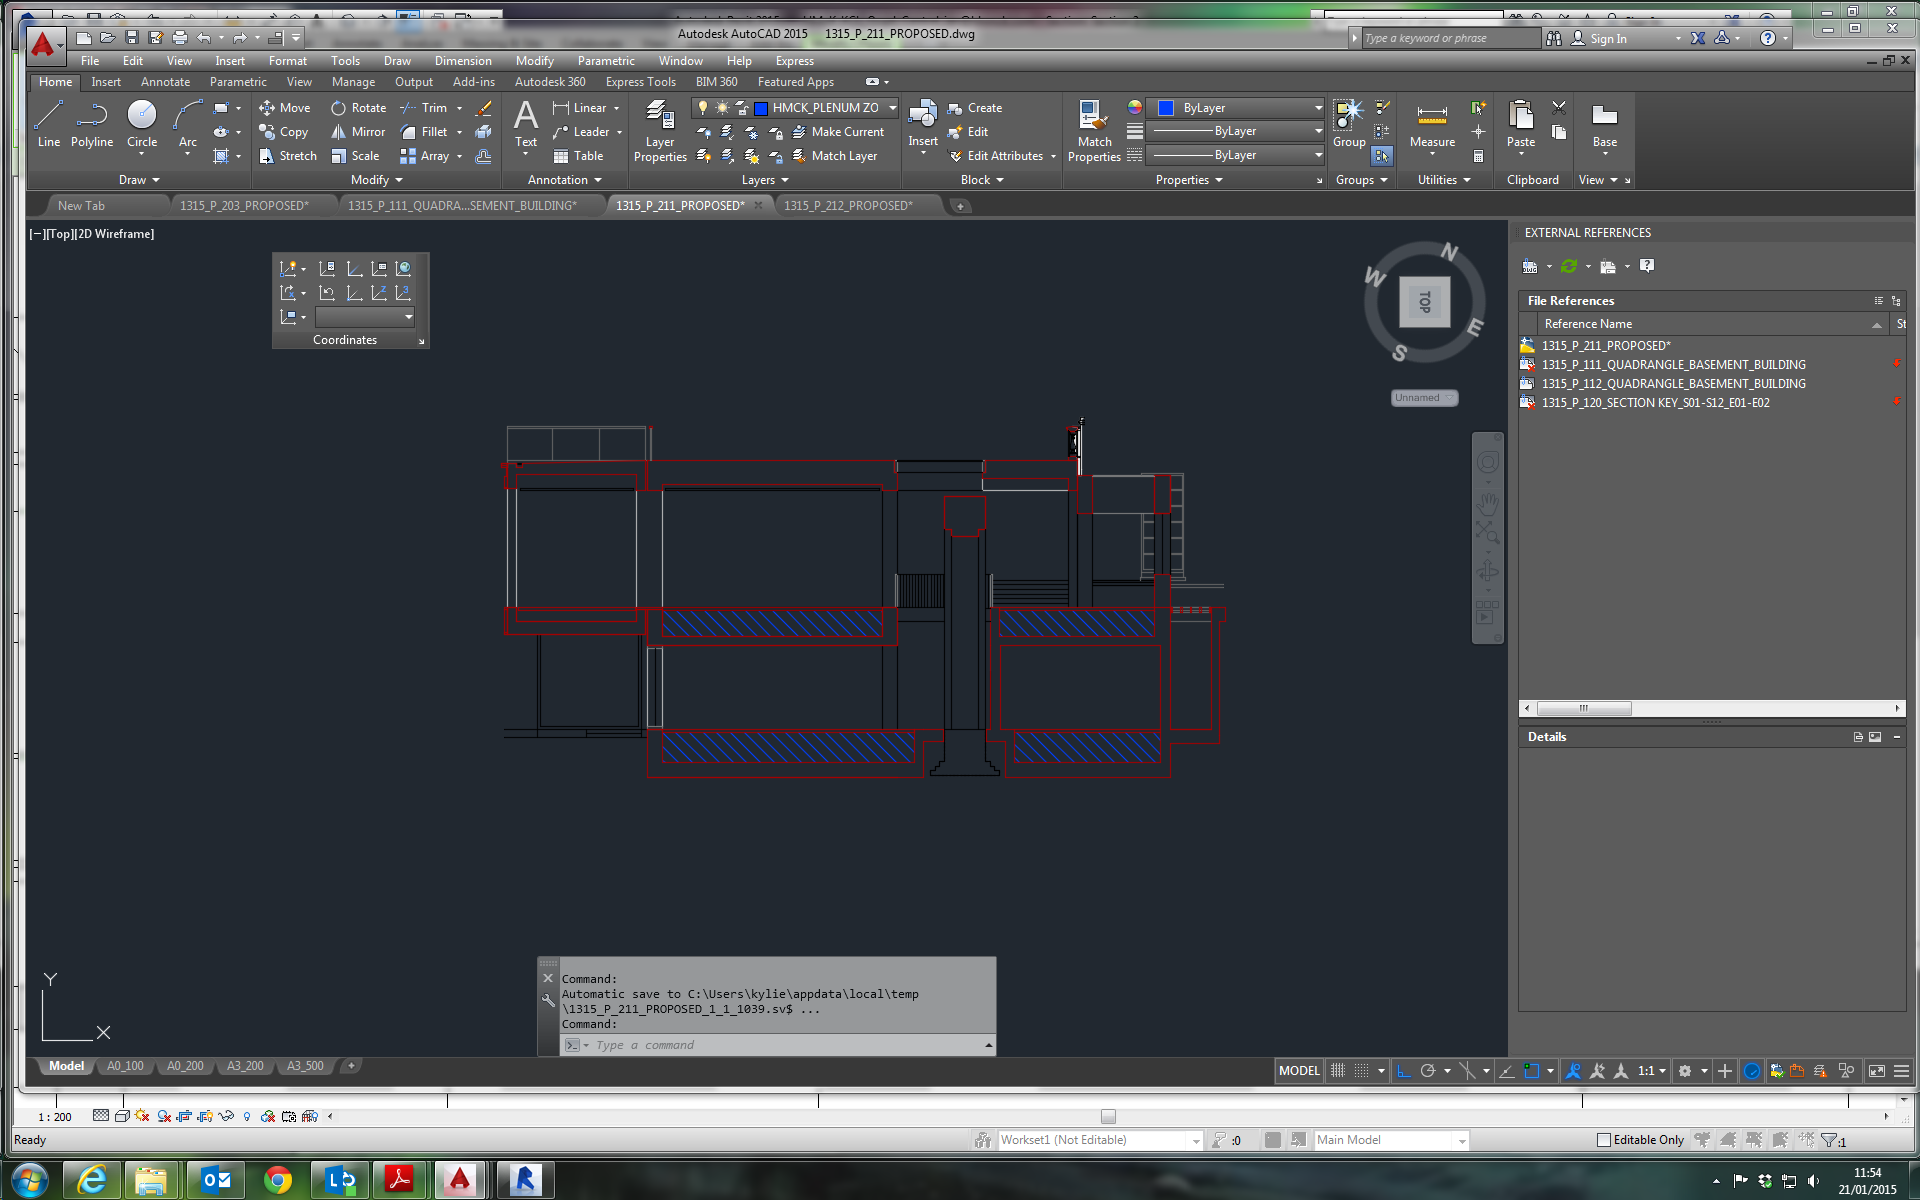Switch to 1315_P_212_PROPOSED drawing tab
The width and height of the screenshot is (1920, 1200).
tap(848, 206)
